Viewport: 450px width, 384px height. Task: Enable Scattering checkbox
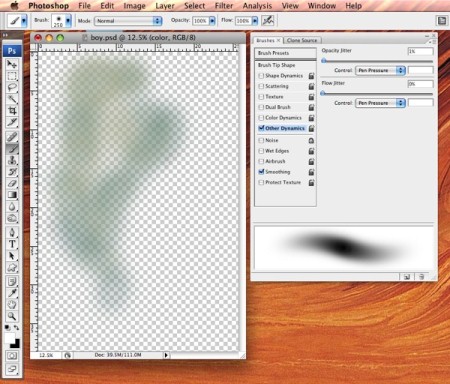pyautogui.click(x=261, y=86)
